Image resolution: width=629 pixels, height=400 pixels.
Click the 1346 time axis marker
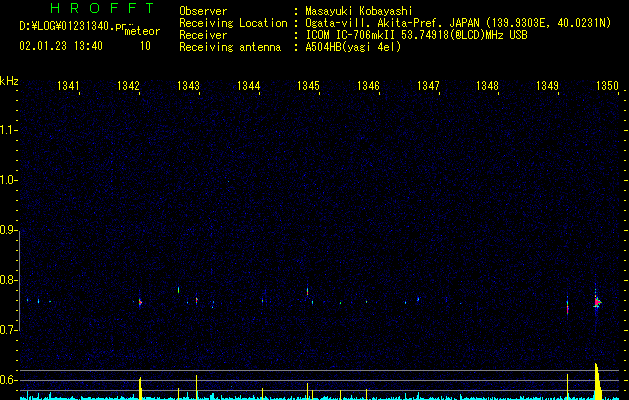[x=368, y=86]
